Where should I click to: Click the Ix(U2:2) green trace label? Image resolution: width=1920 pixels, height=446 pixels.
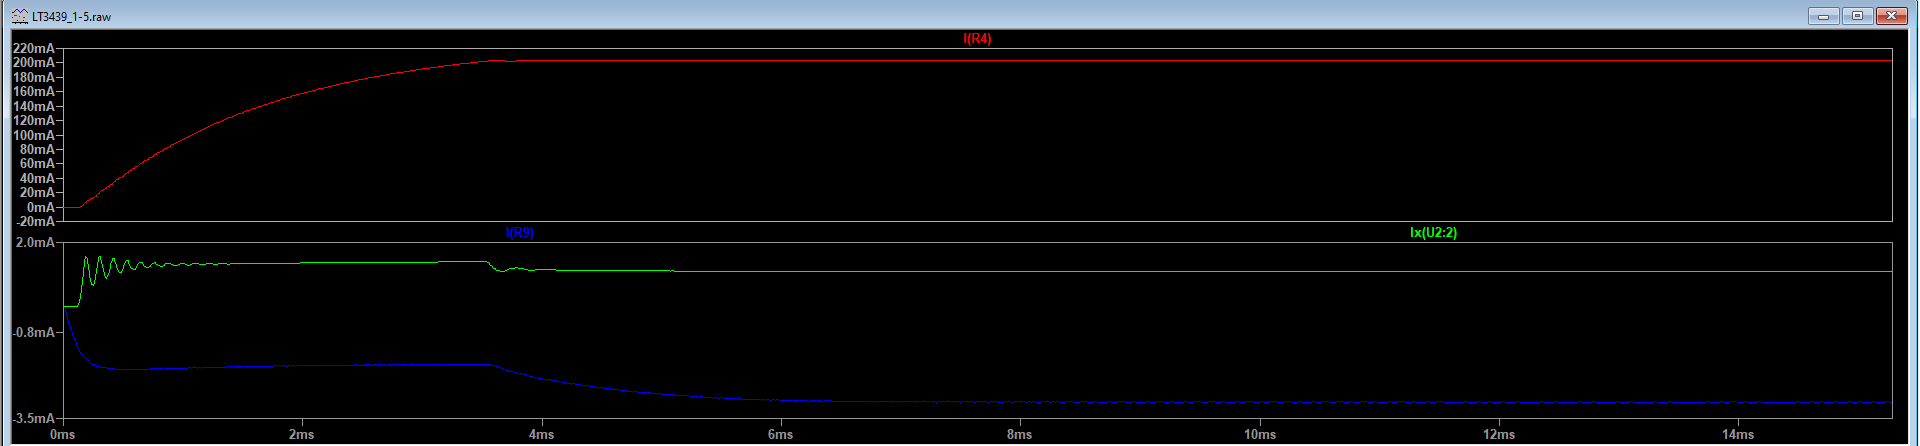1433,233
